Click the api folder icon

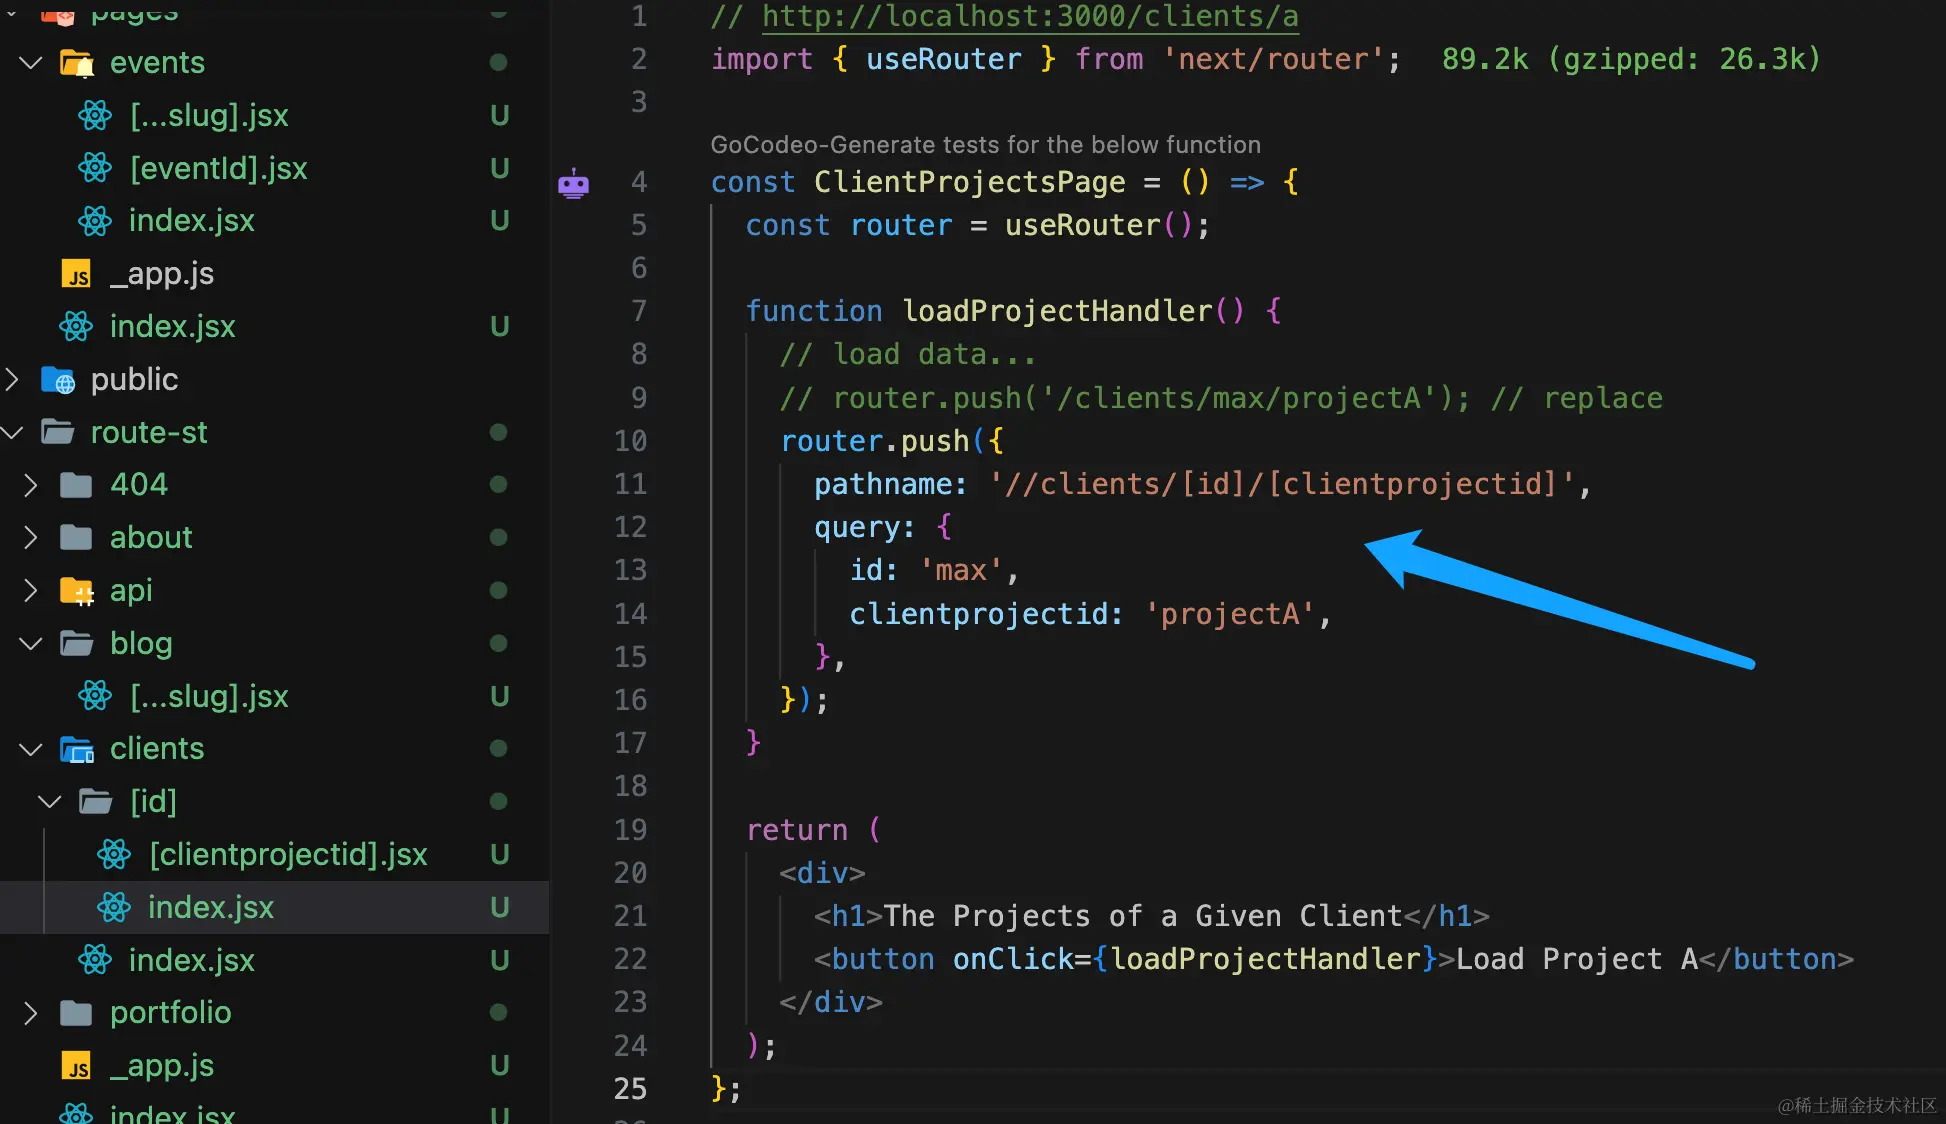[77, 591]
